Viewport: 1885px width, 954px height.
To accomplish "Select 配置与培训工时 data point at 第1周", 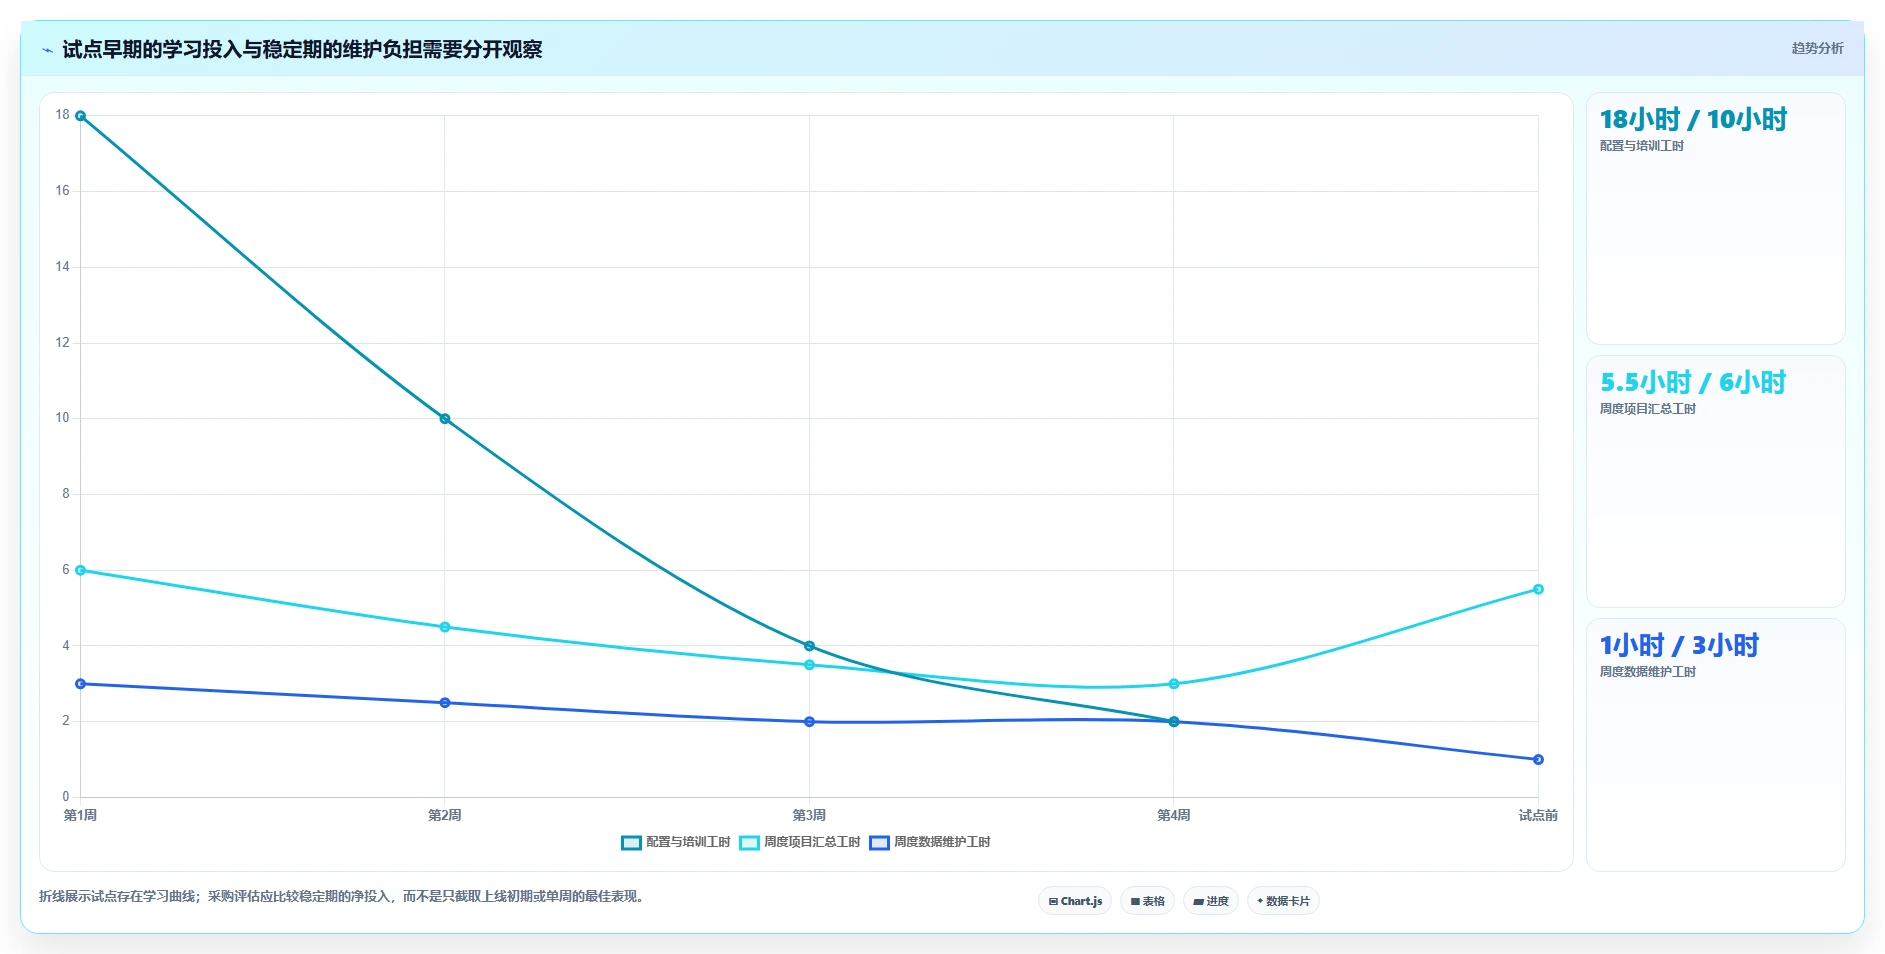I will click(x=81, y=116).
